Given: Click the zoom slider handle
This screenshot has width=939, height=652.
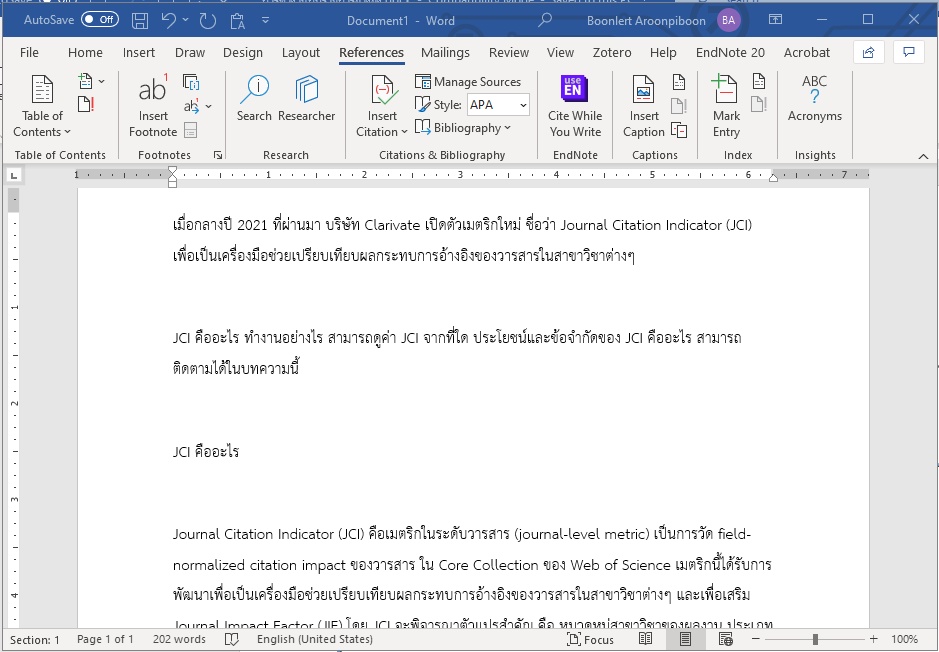Looking at the screenshot, I should pos(815,639).
